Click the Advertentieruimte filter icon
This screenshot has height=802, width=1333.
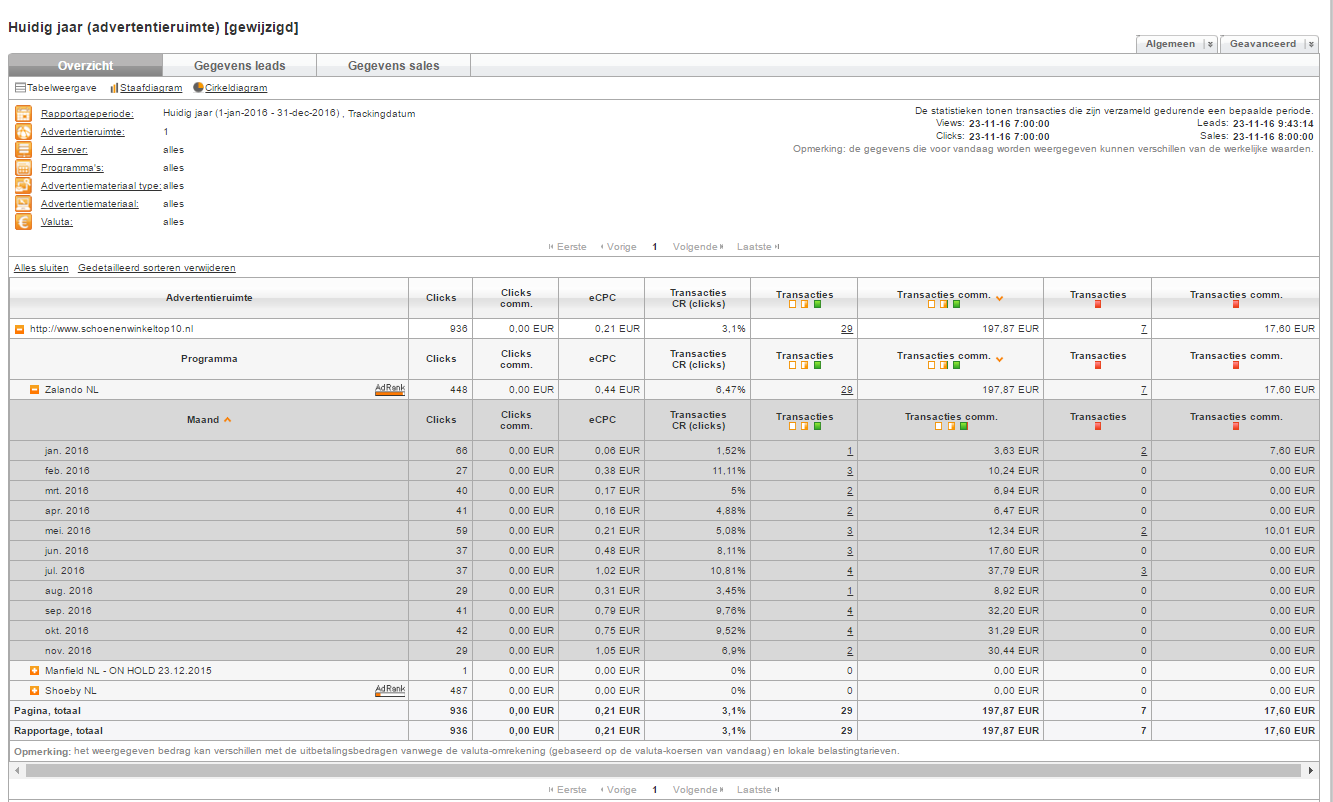pos(24,132)
